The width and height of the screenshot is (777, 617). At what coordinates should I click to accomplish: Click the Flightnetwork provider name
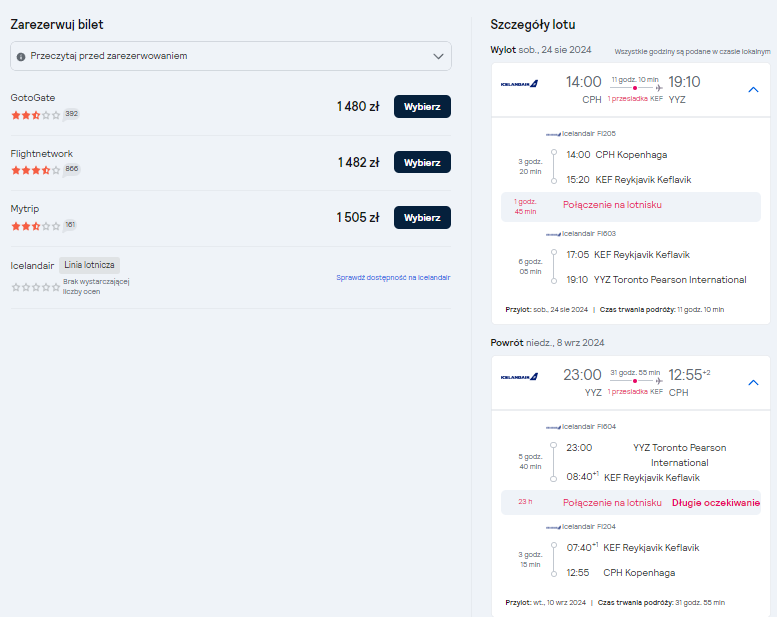click(x=42, y=154)
